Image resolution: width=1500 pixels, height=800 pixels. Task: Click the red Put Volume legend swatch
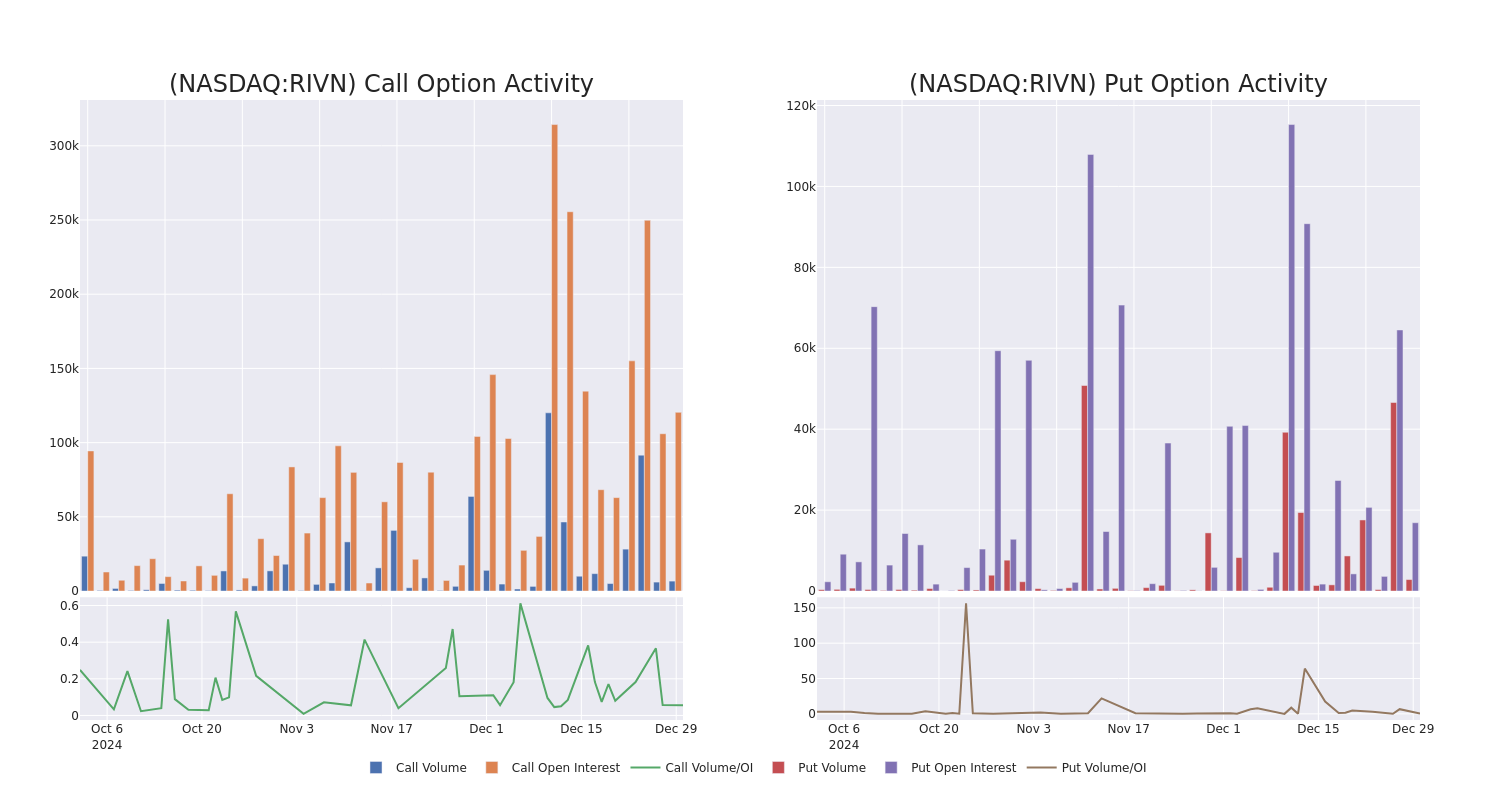click(778, 768)
